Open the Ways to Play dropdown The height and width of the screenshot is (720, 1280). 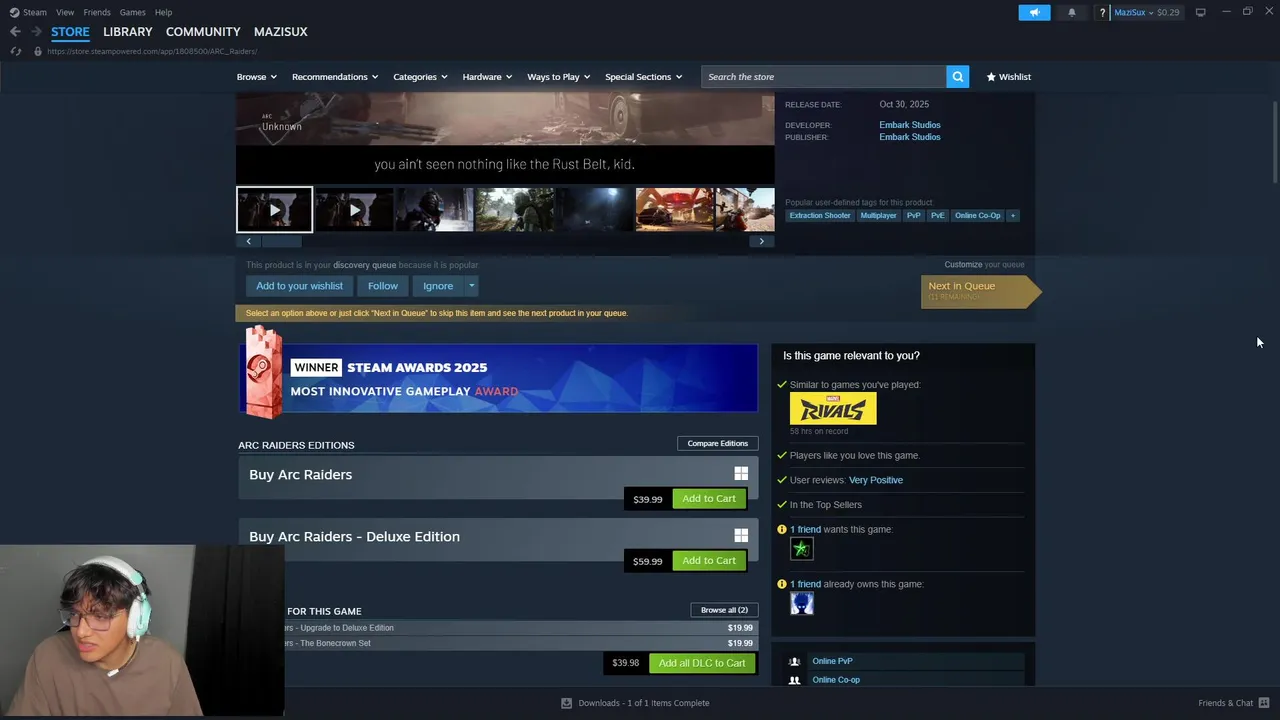point(558,77)
